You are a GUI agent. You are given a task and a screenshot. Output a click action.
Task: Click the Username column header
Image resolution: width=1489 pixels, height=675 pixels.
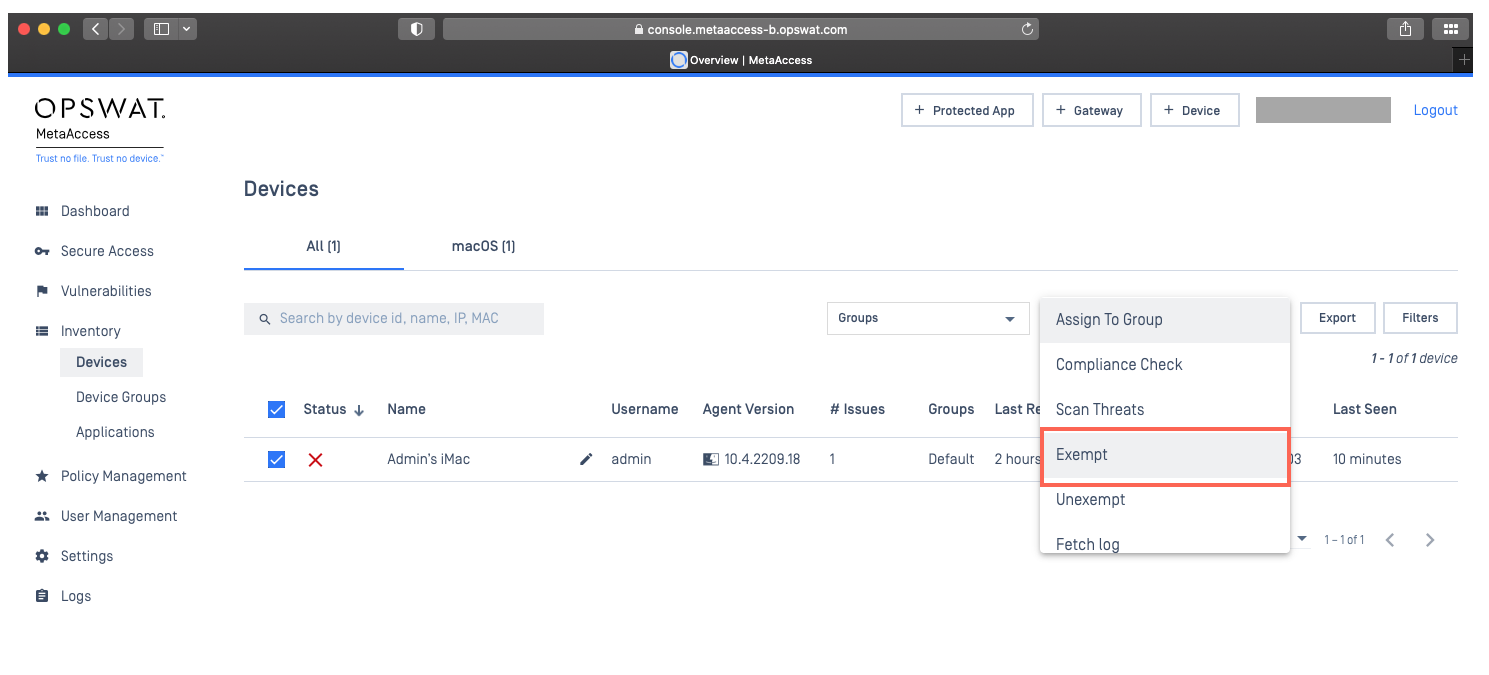coord(645,409)
